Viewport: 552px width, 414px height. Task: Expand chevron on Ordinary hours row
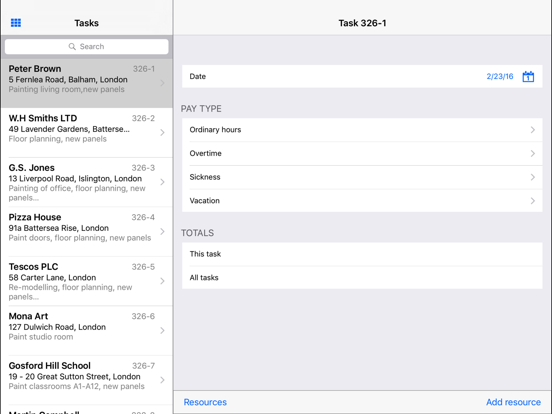point(533,130)
